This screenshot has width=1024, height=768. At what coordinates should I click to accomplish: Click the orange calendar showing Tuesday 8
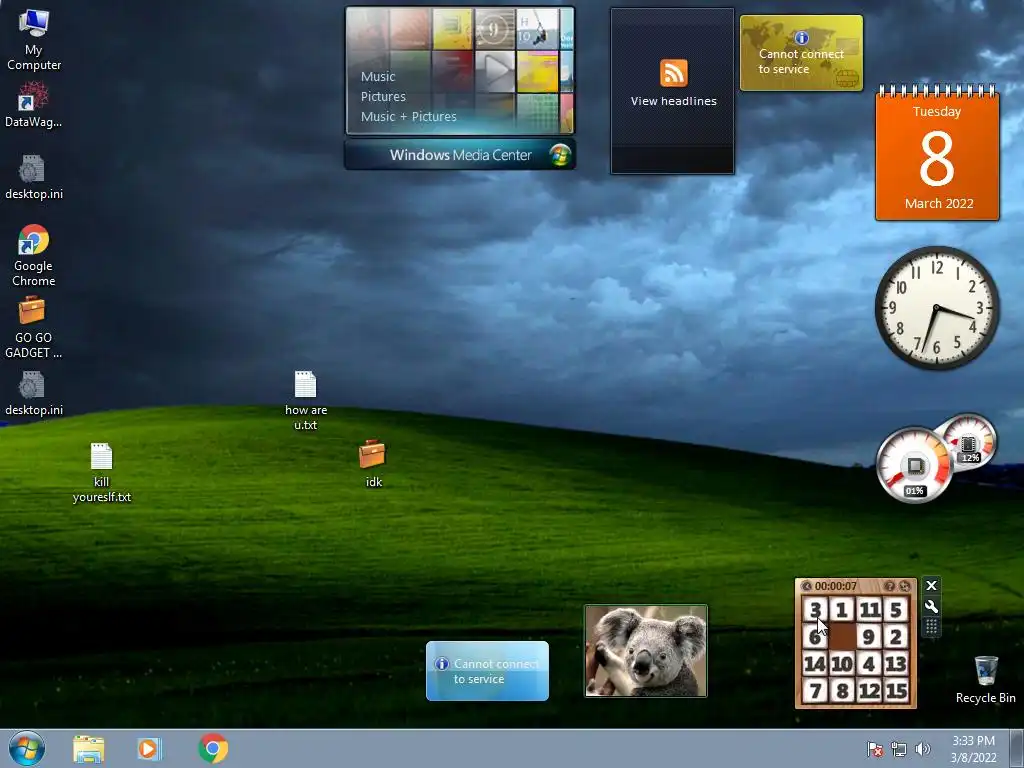[937, 154]
